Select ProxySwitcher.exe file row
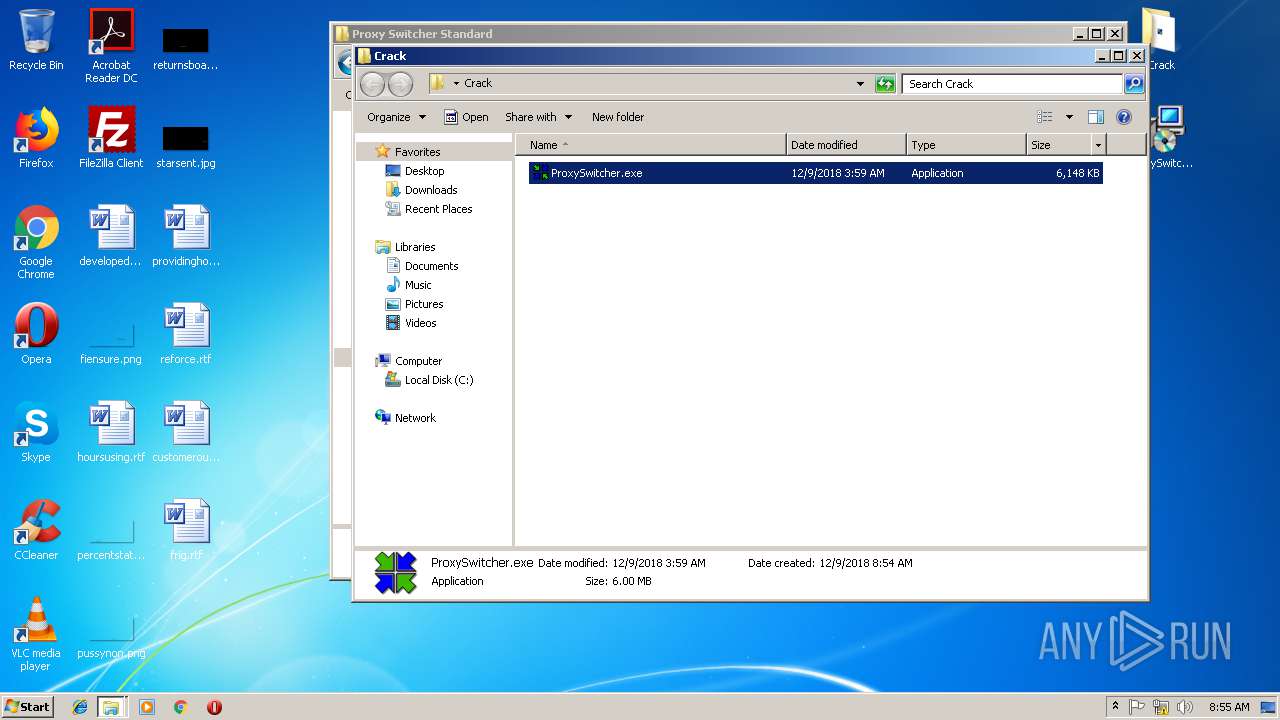 coord(815,173)
